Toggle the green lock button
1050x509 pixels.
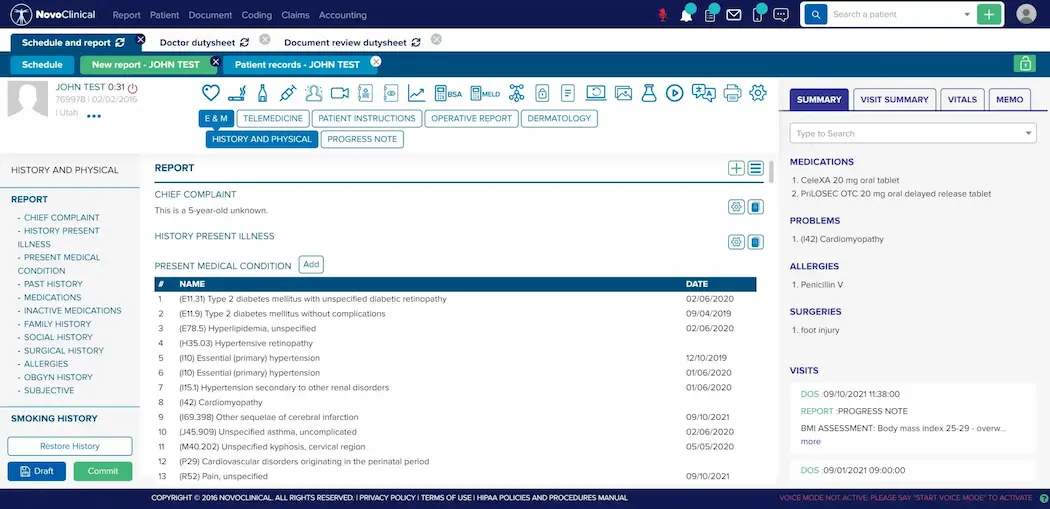pyautogui.click(x=1023, y=64)
